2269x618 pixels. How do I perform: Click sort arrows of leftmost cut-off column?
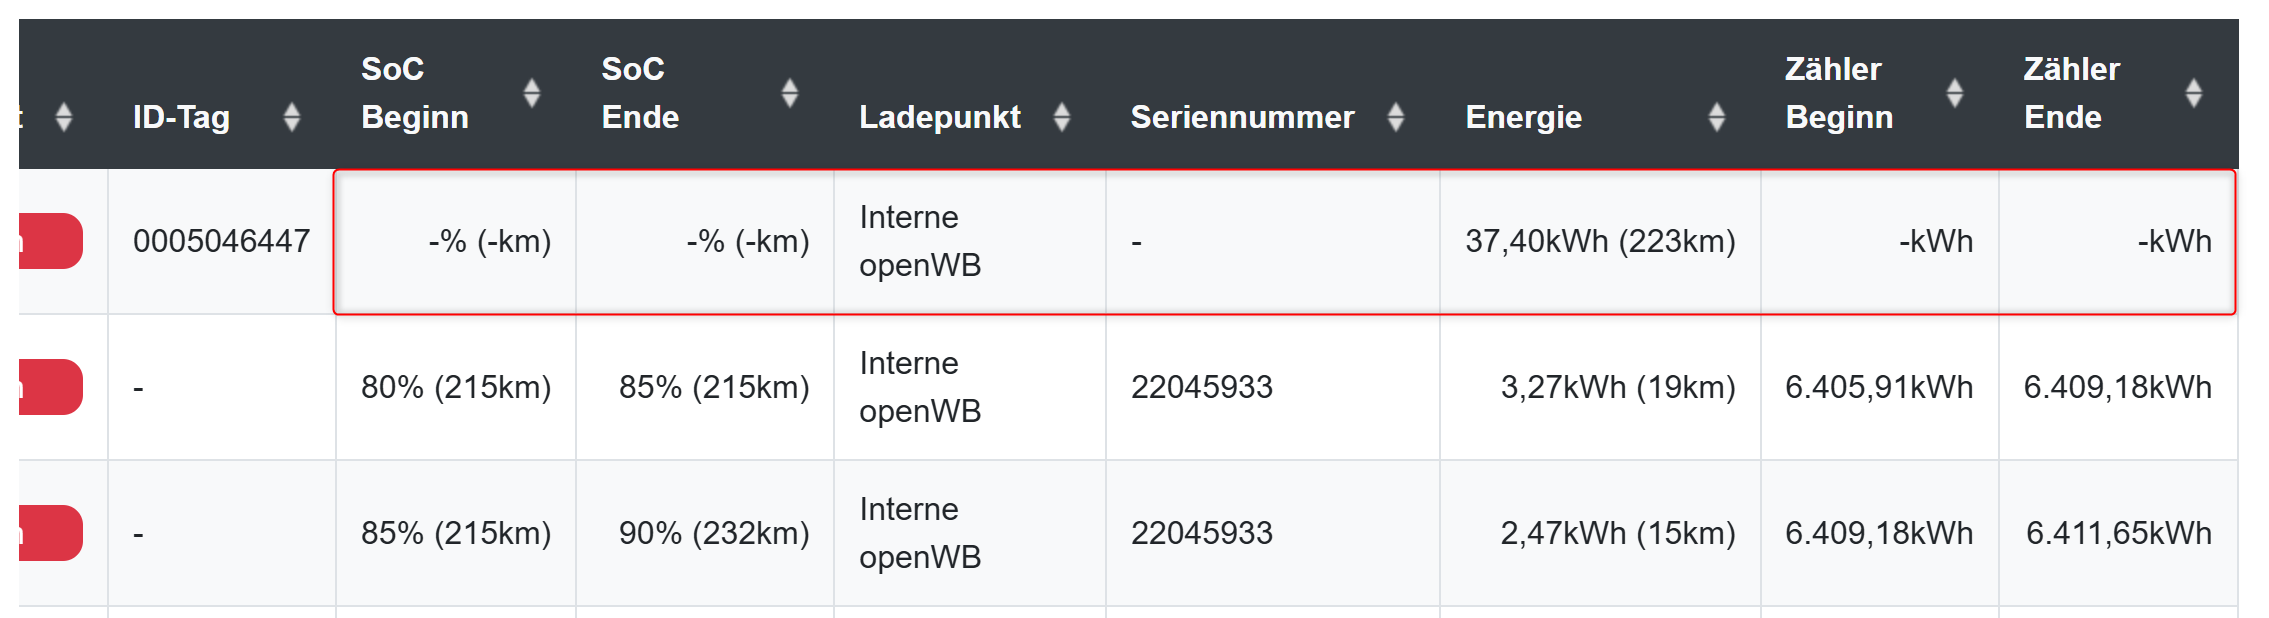tap(64, 117)
